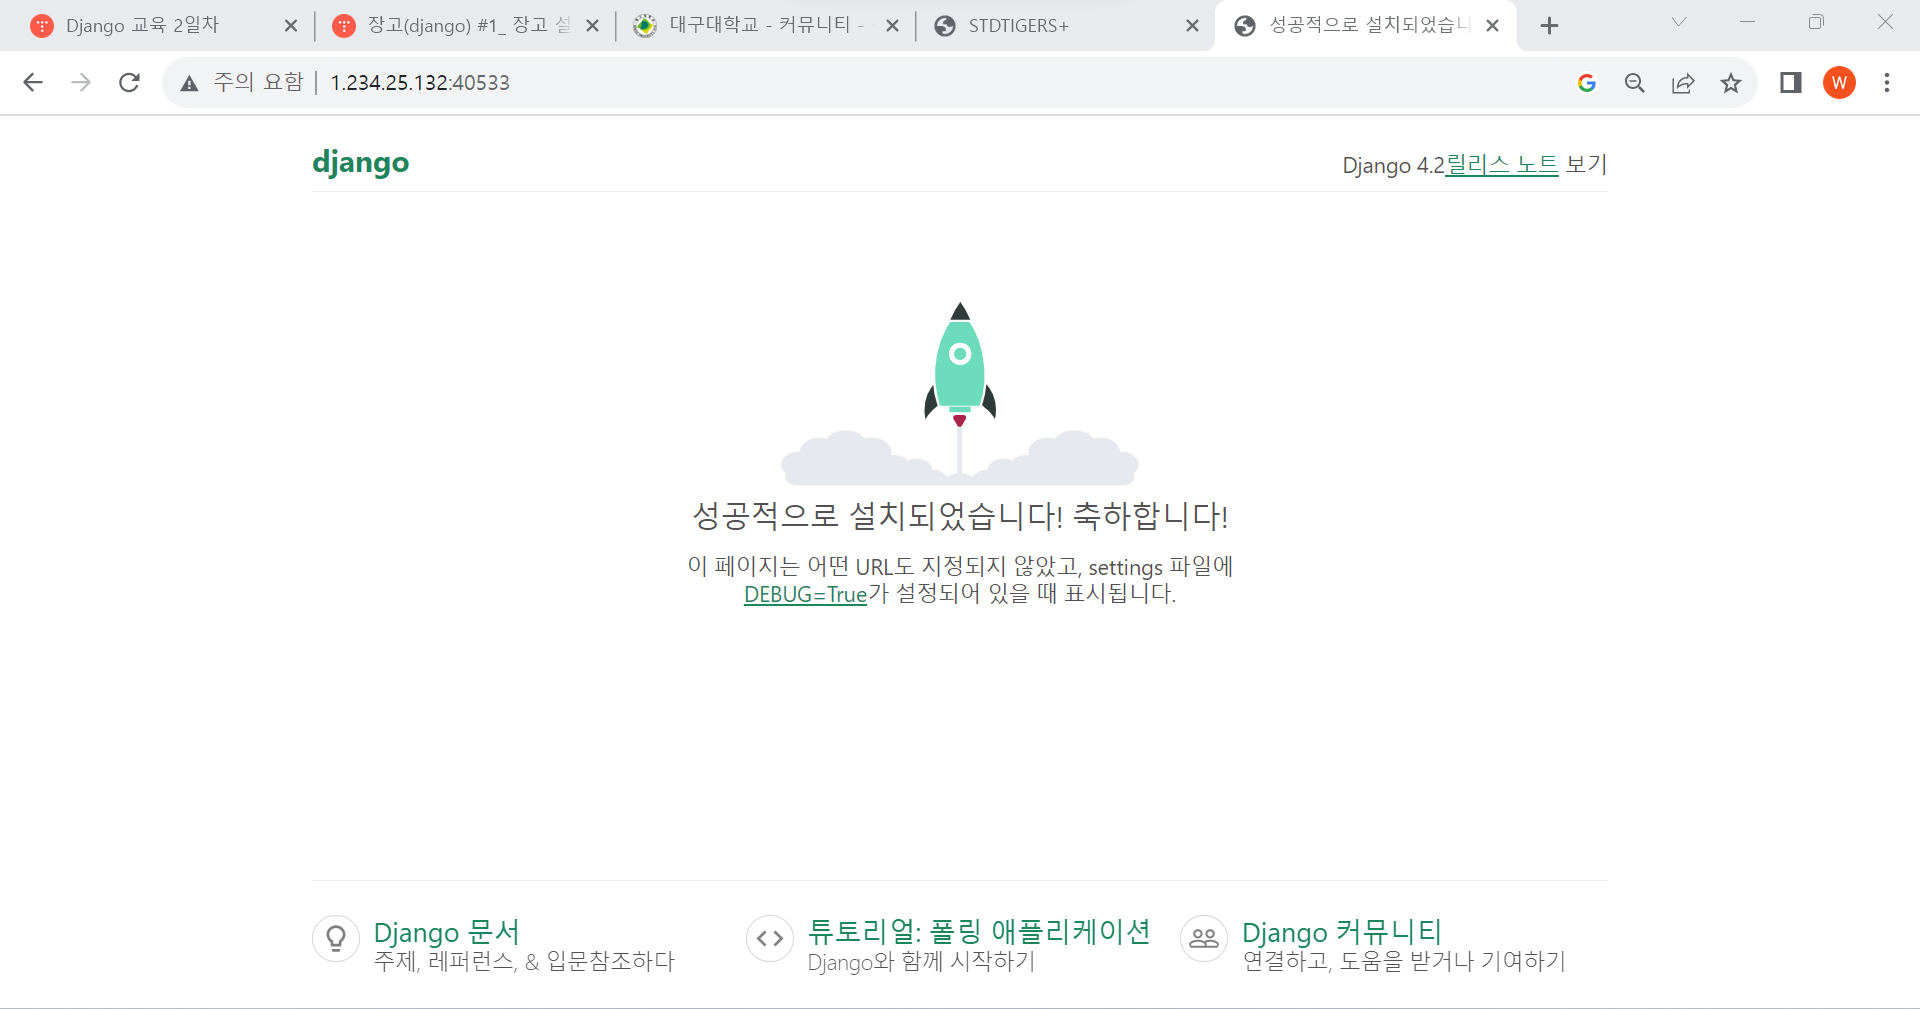The height and width of the screenshot is (1009, 1920).
Task: Click the django logo heading
Action: [361, 162]
